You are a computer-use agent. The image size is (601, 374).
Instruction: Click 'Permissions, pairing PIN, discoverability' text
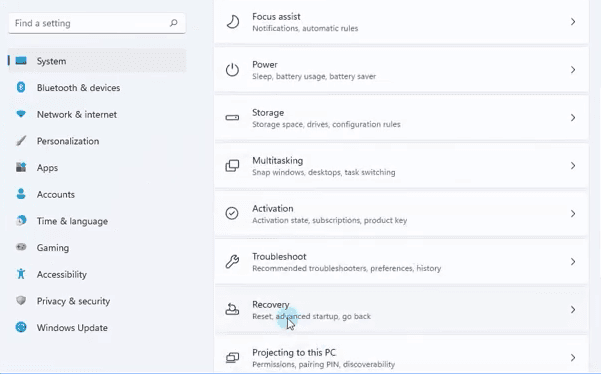click(x=323, y=364)
